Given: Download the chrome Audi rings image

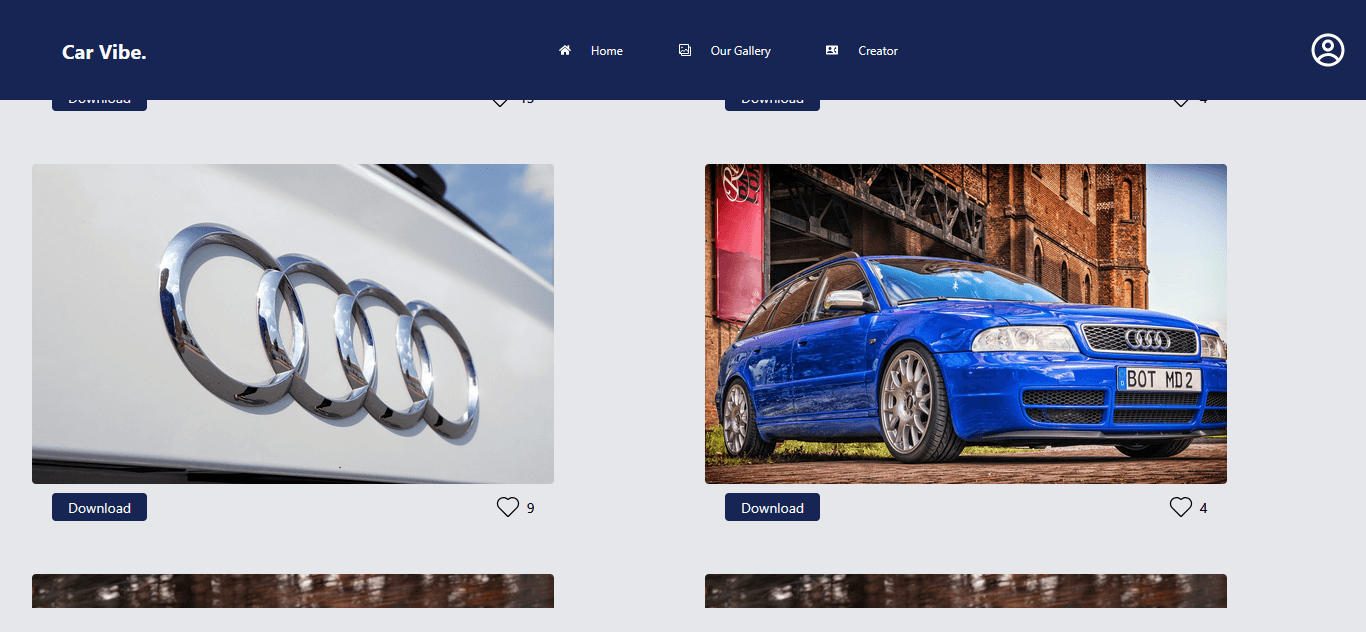Looking at the screenshot, I should (99, 507).
